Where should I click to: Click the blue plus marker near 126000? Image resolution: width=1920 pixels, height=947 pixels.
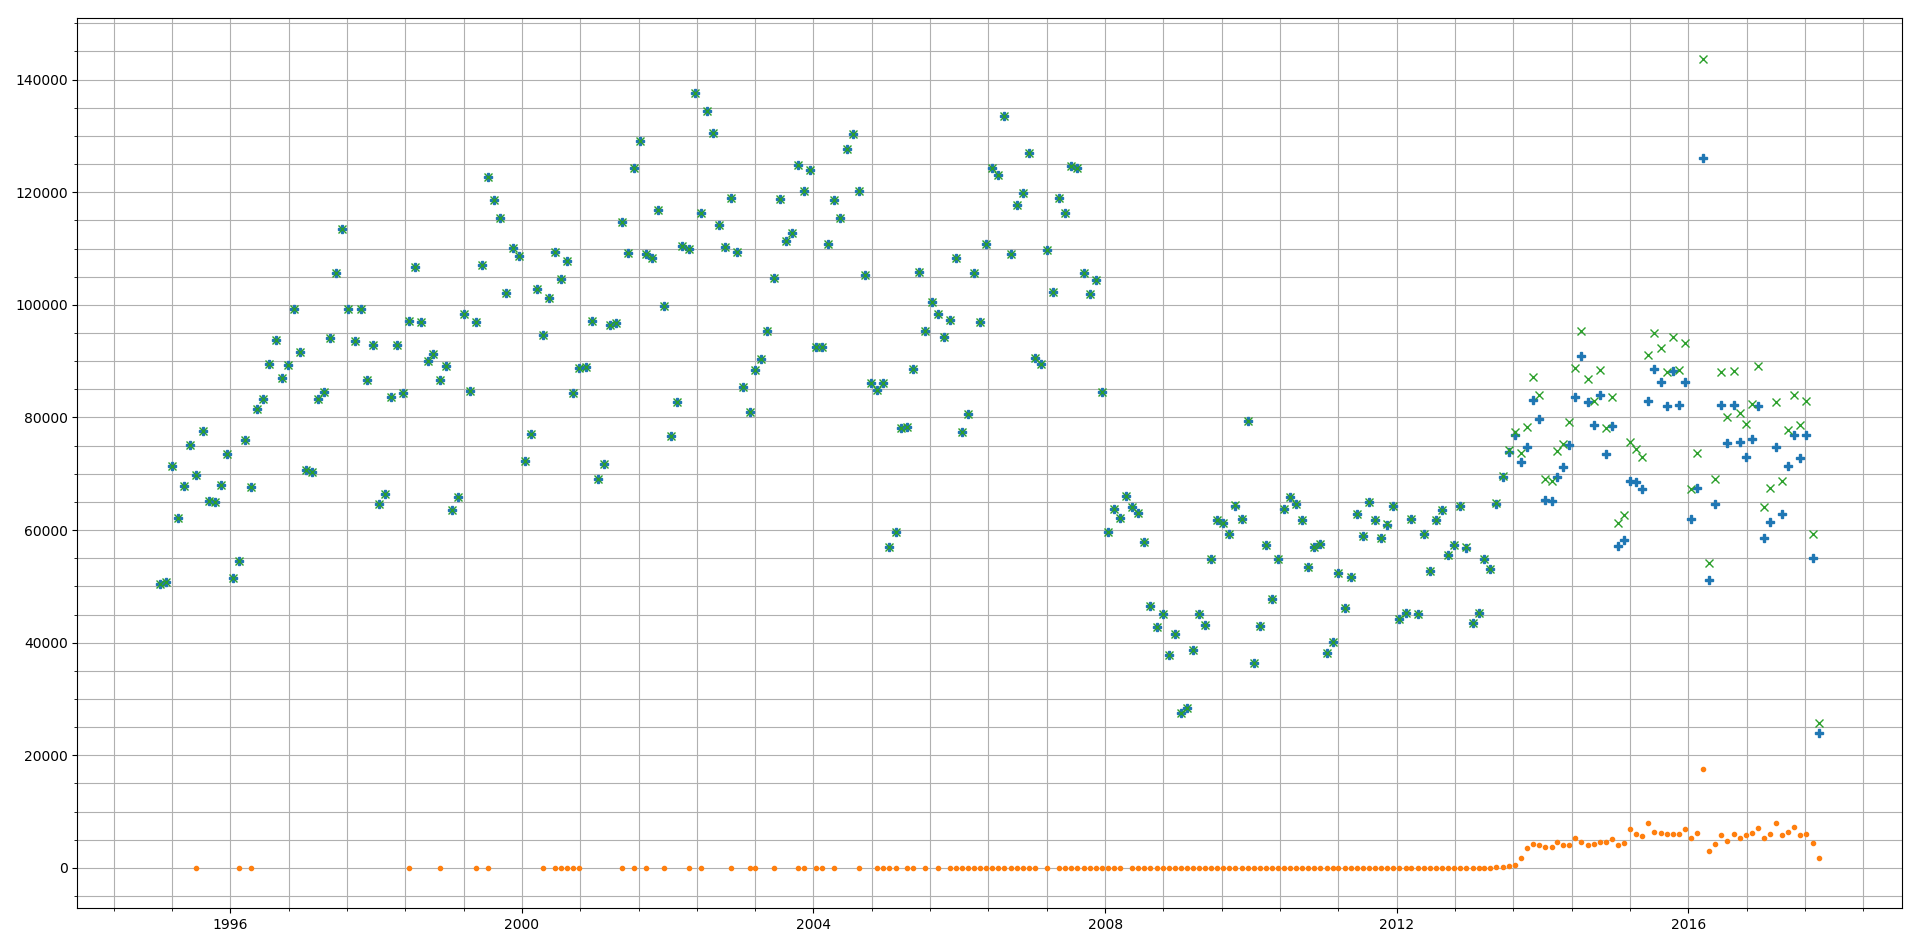pos(1703,158)
